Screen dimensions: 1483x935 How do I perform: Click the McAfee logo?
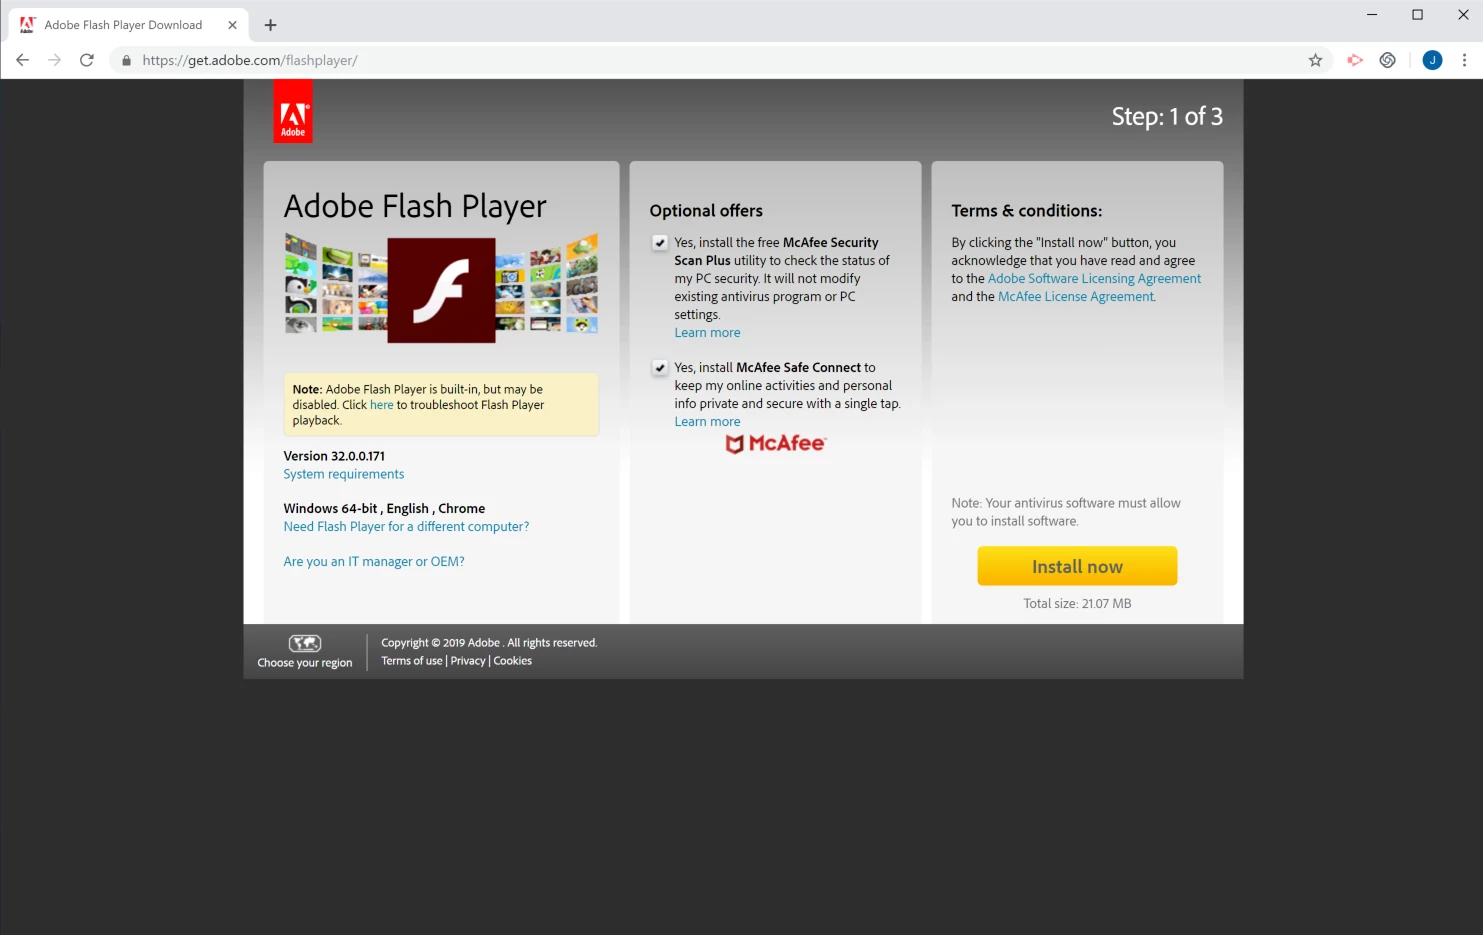coord(776,443)
